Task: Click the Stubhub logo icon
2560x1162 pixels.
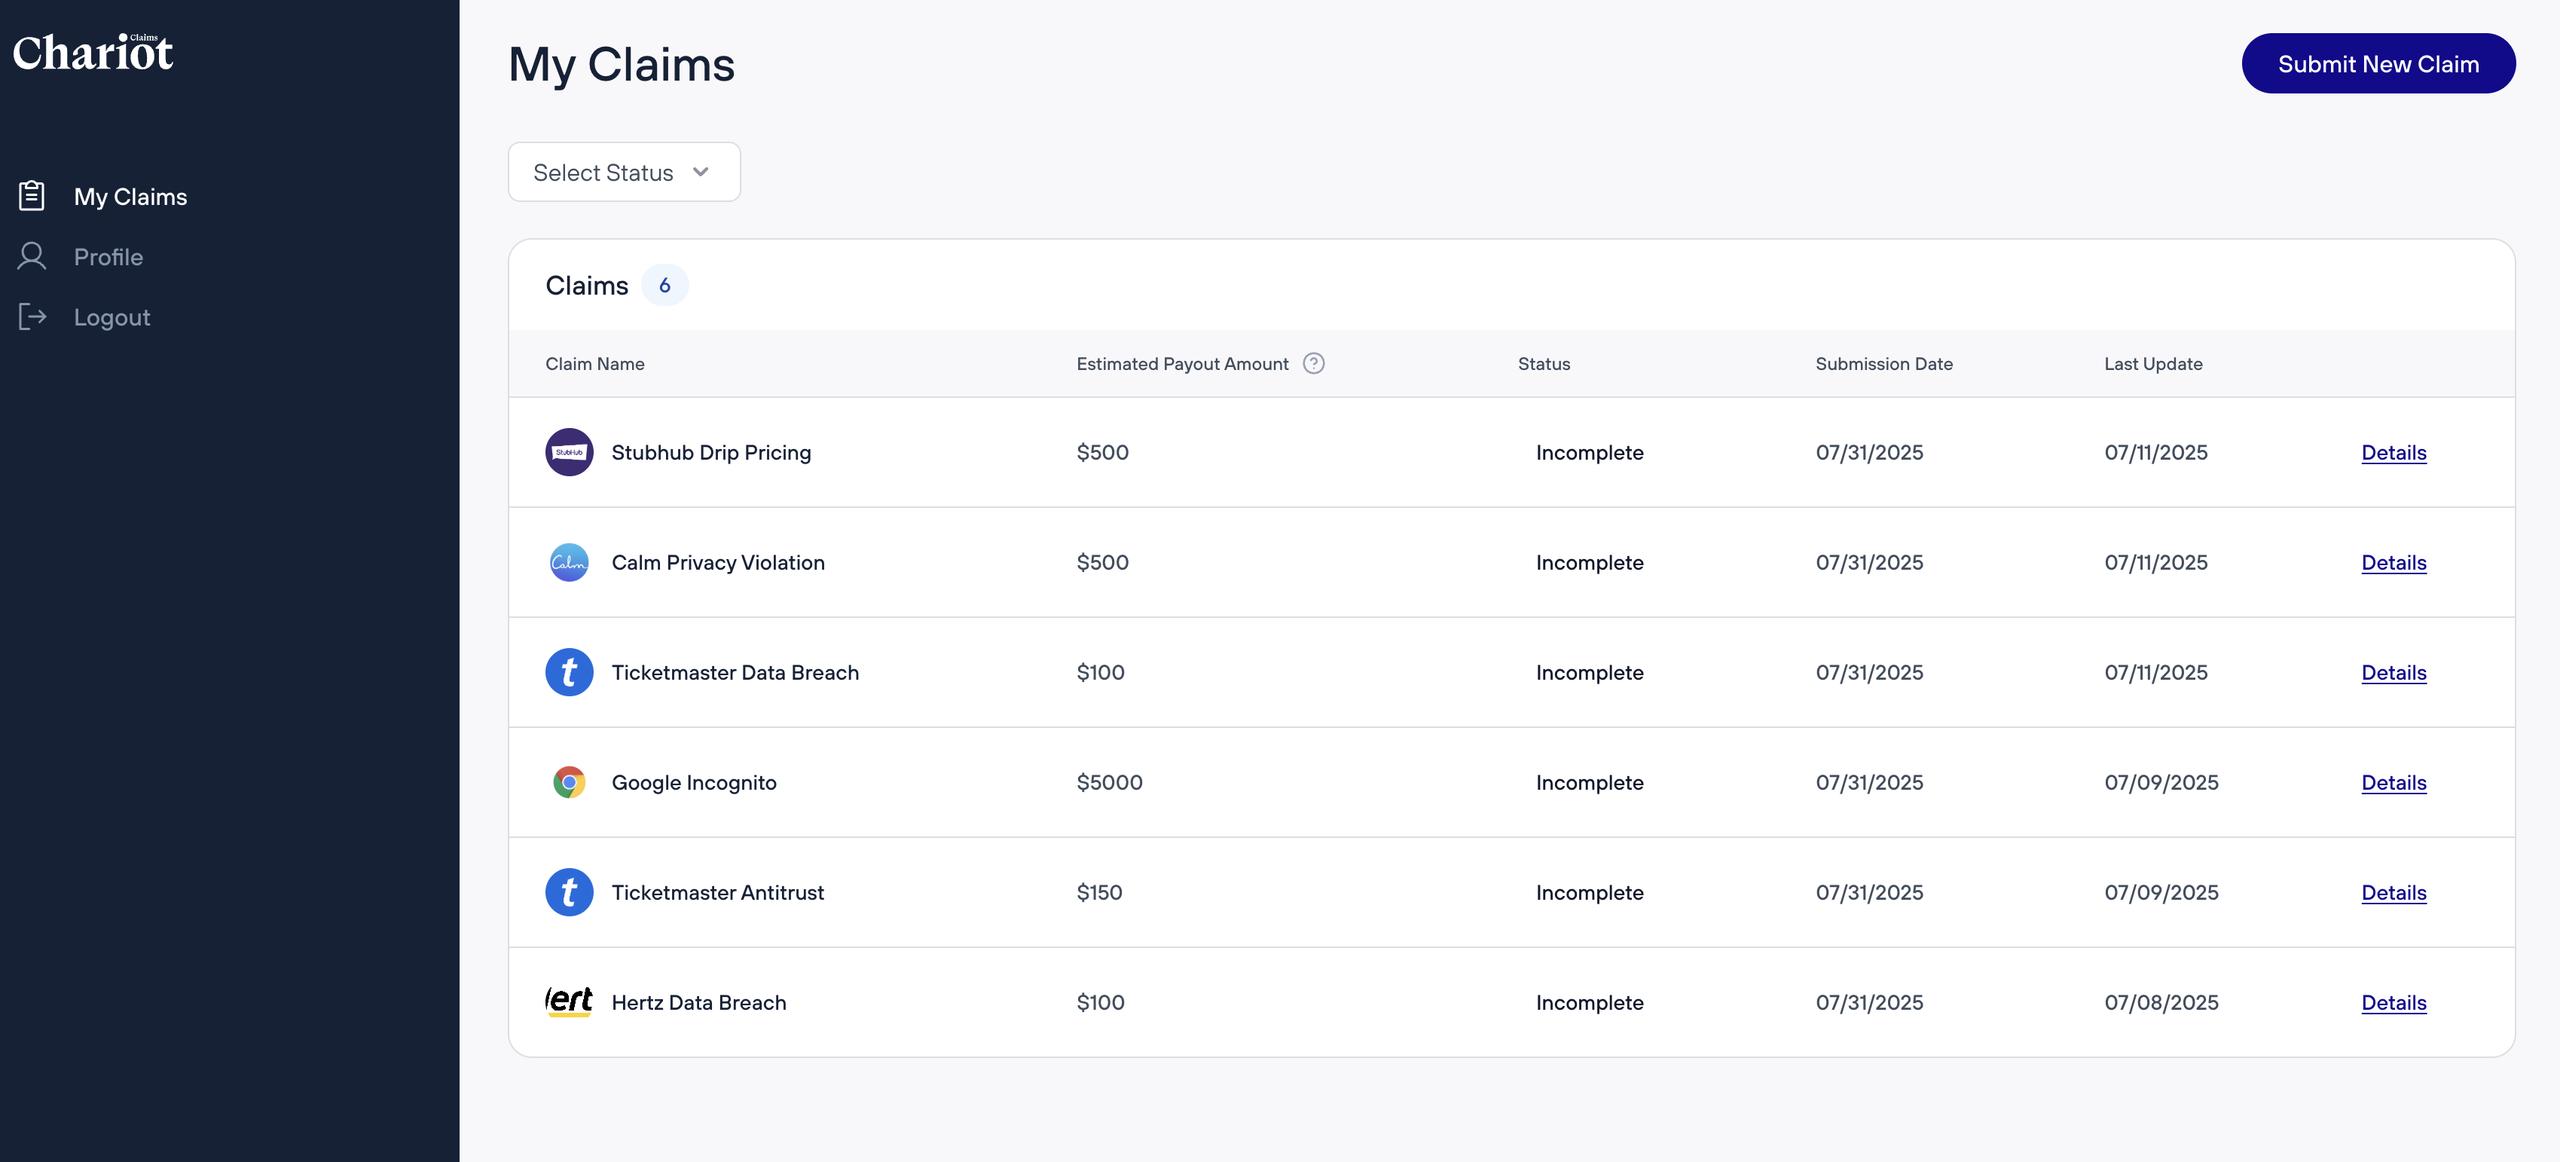Action: click(569, 452)
